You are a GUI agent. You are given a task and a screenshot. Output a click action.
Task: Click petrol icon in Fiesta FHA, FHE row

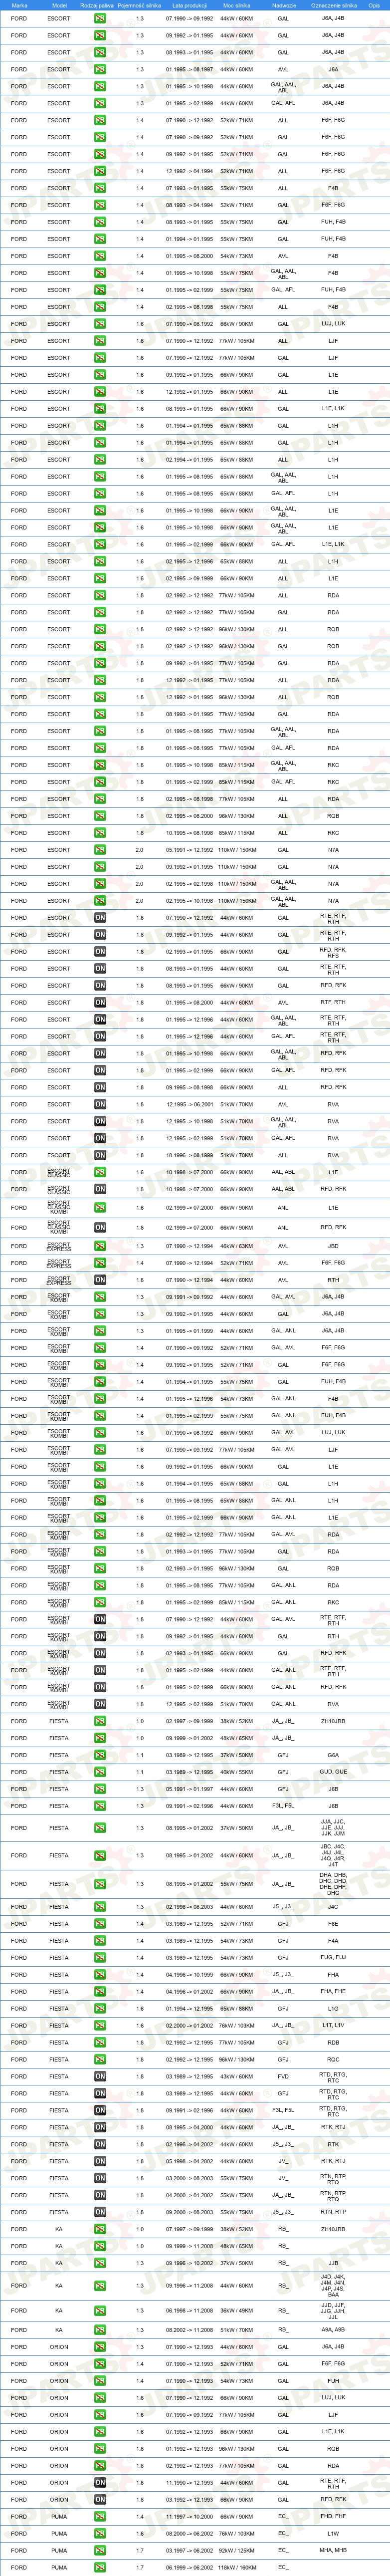pos(100,1992)
